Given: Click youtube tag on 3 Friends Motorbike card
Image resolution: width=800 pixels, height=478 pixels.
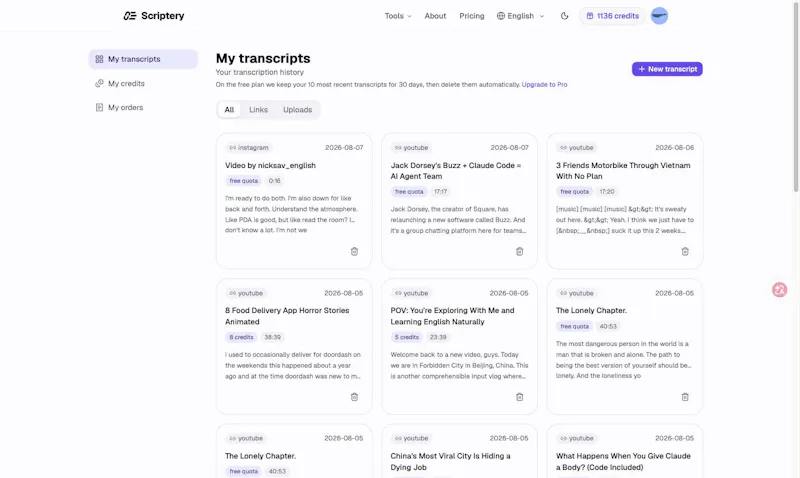Looking at the screenshot, I should pyautogui.click(x=577, y=147).
